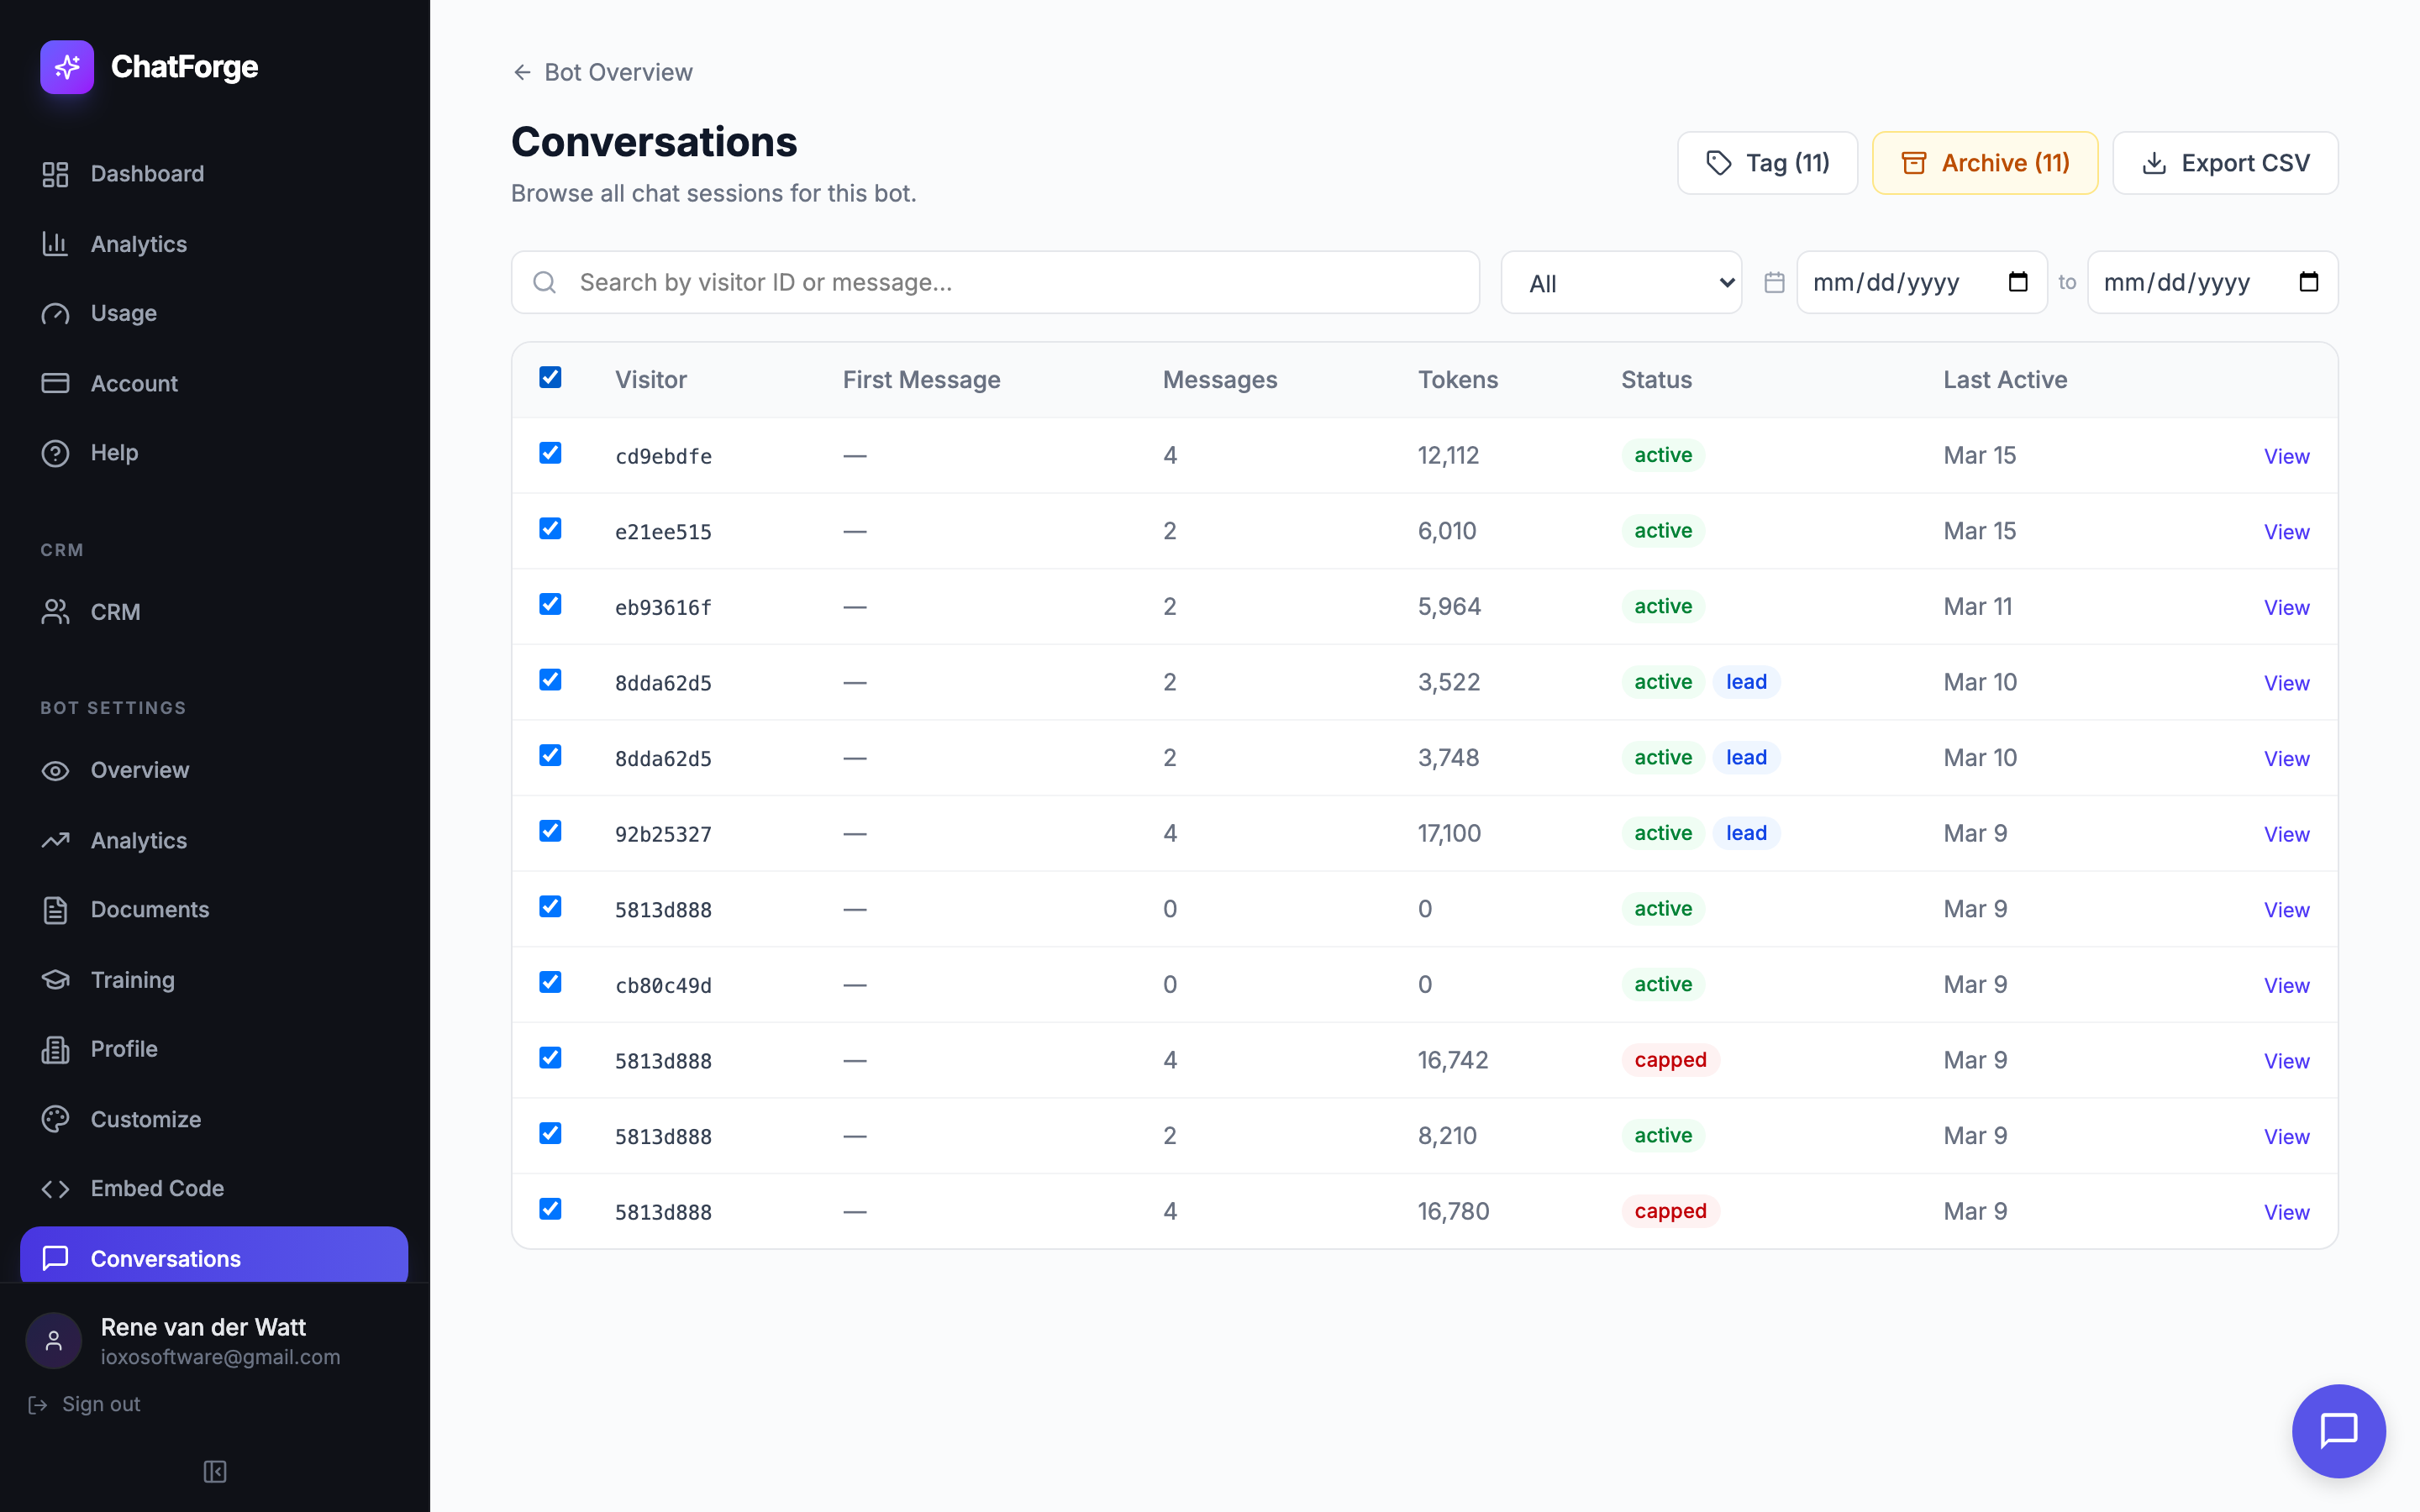
Task: Click the ChatForge sparkle logo
Action: click(67, 67)
